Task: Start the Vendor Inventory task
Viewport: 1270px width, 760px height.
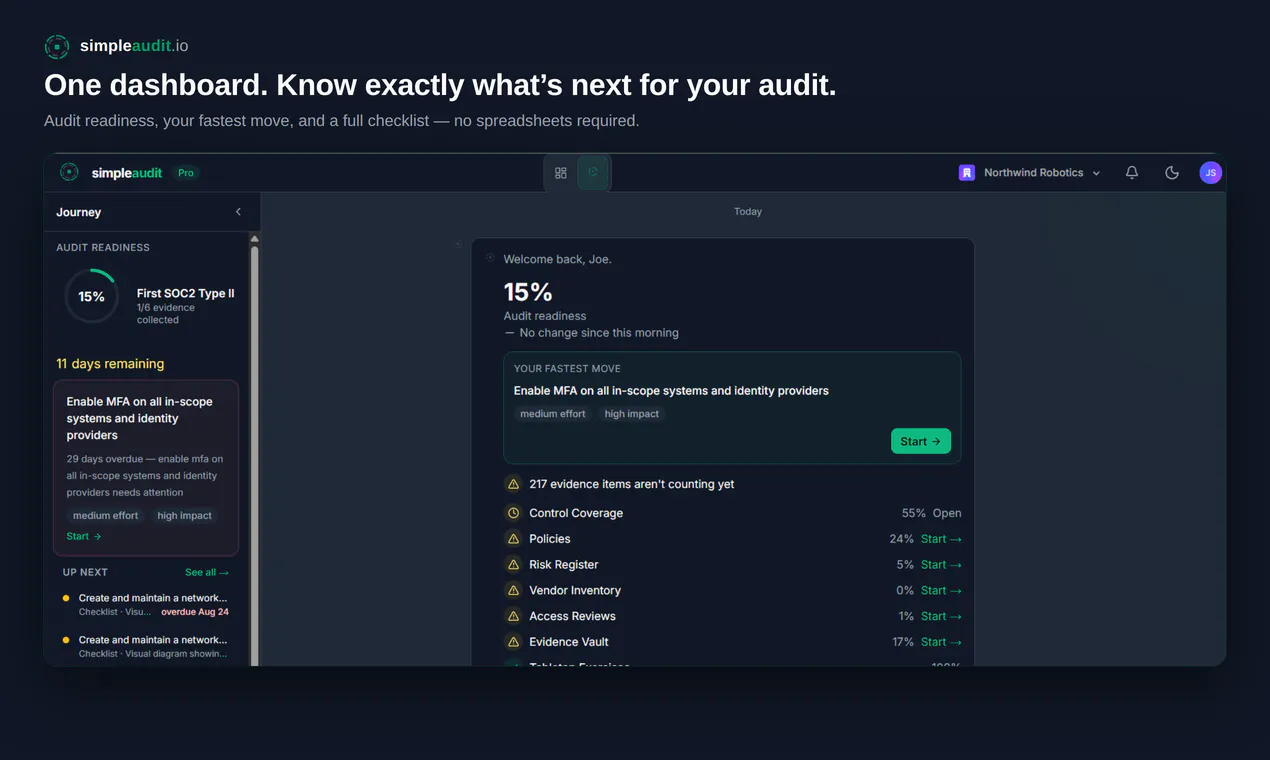Action: point(941,591)
